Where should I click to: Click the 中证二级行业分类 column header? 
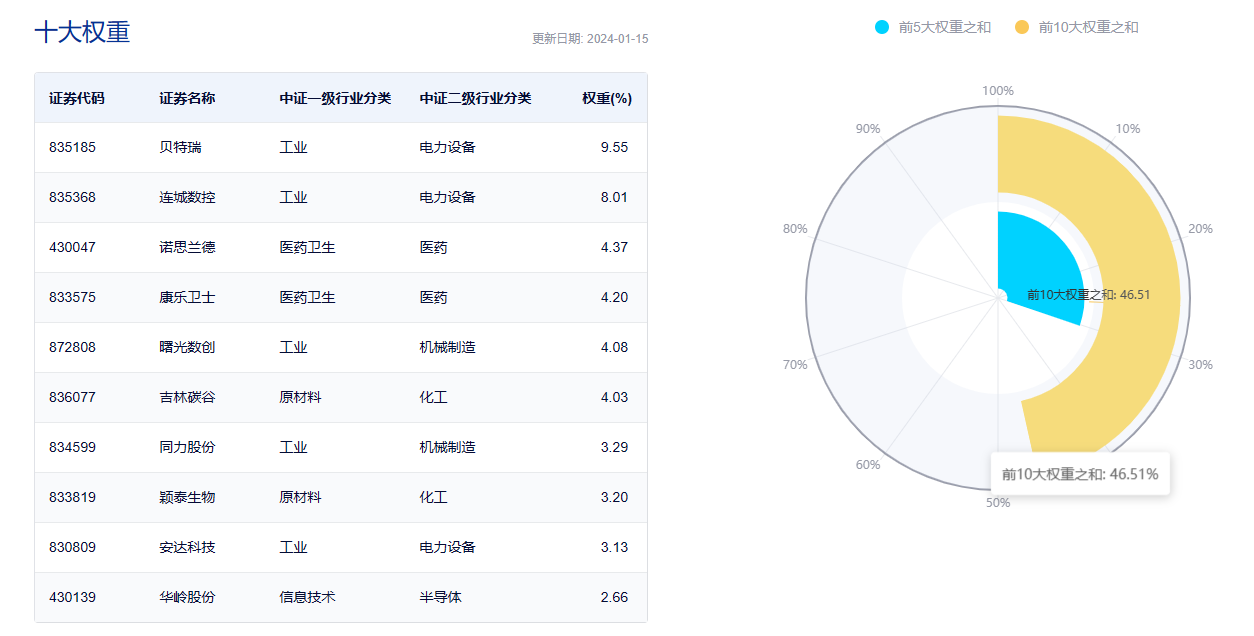475,98
